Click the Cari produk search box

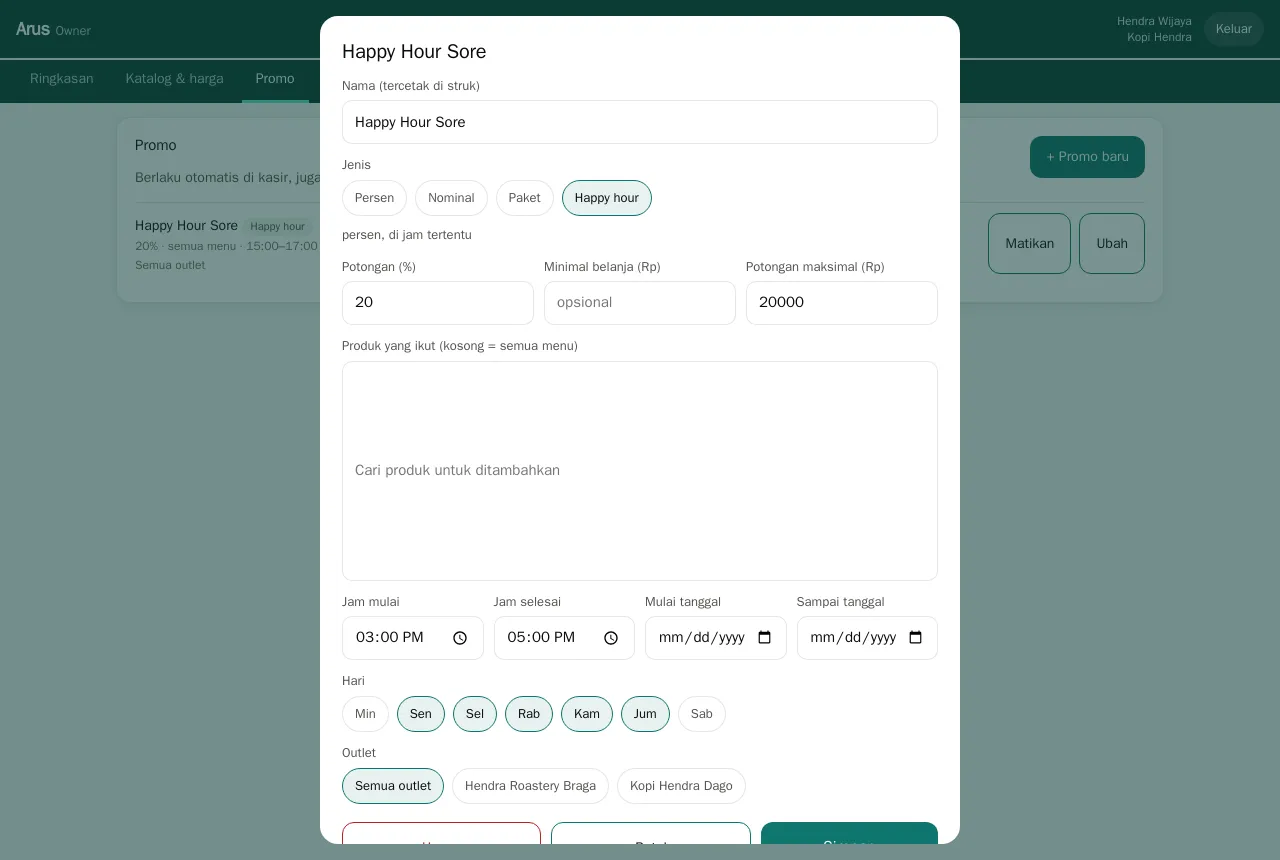click(x=639, y=471)
